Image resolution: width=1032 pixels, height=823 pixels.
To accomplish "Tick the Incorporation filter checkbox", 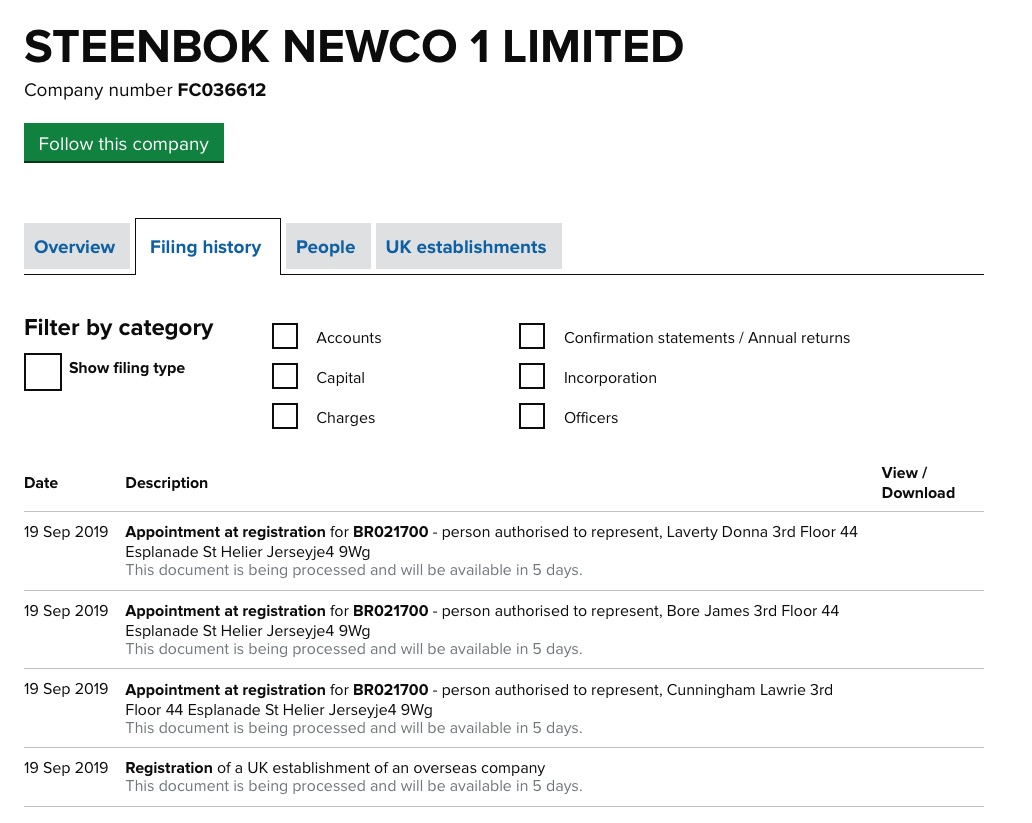I will tap(532, 377).
